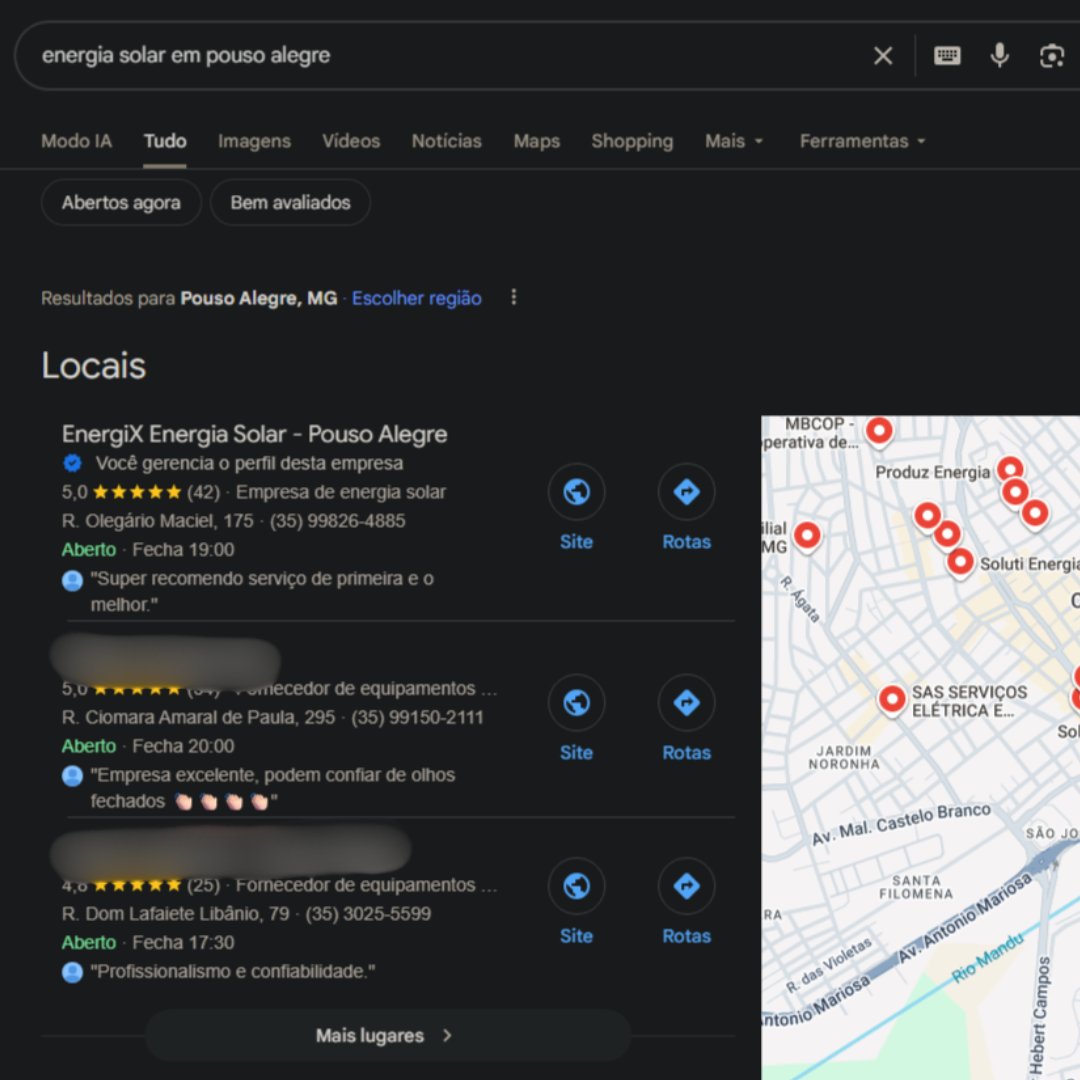Click the SAS Serviços Elétrica map pin

click(892, 700)
